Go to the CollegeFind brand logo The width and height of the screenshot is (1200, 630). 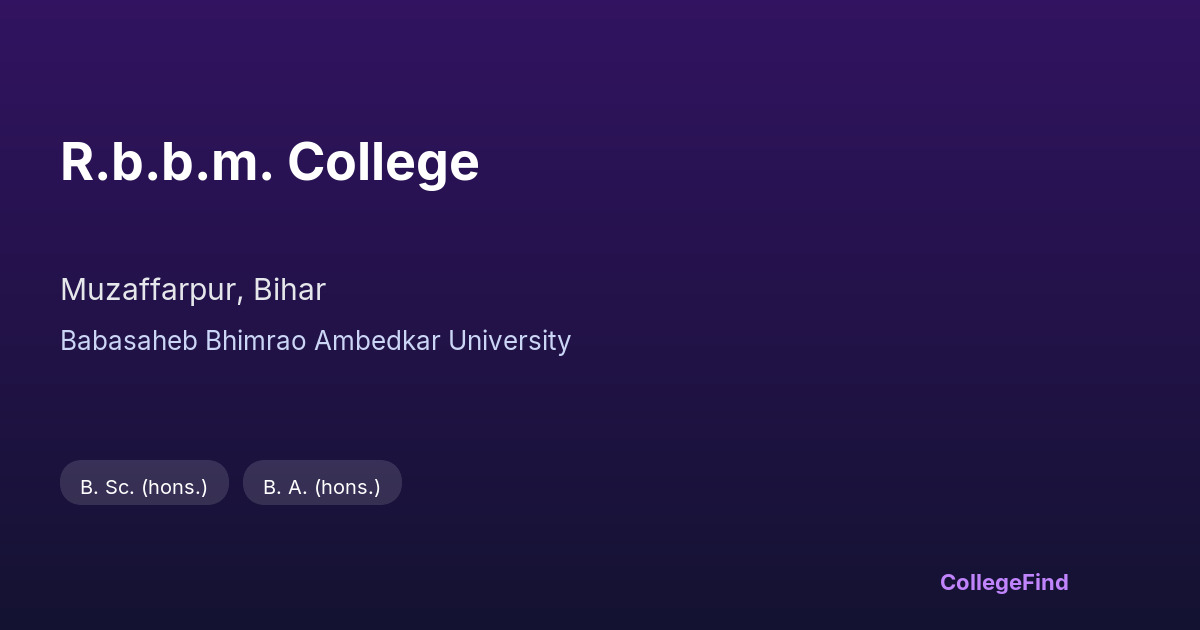click(x=1003, y=582)
